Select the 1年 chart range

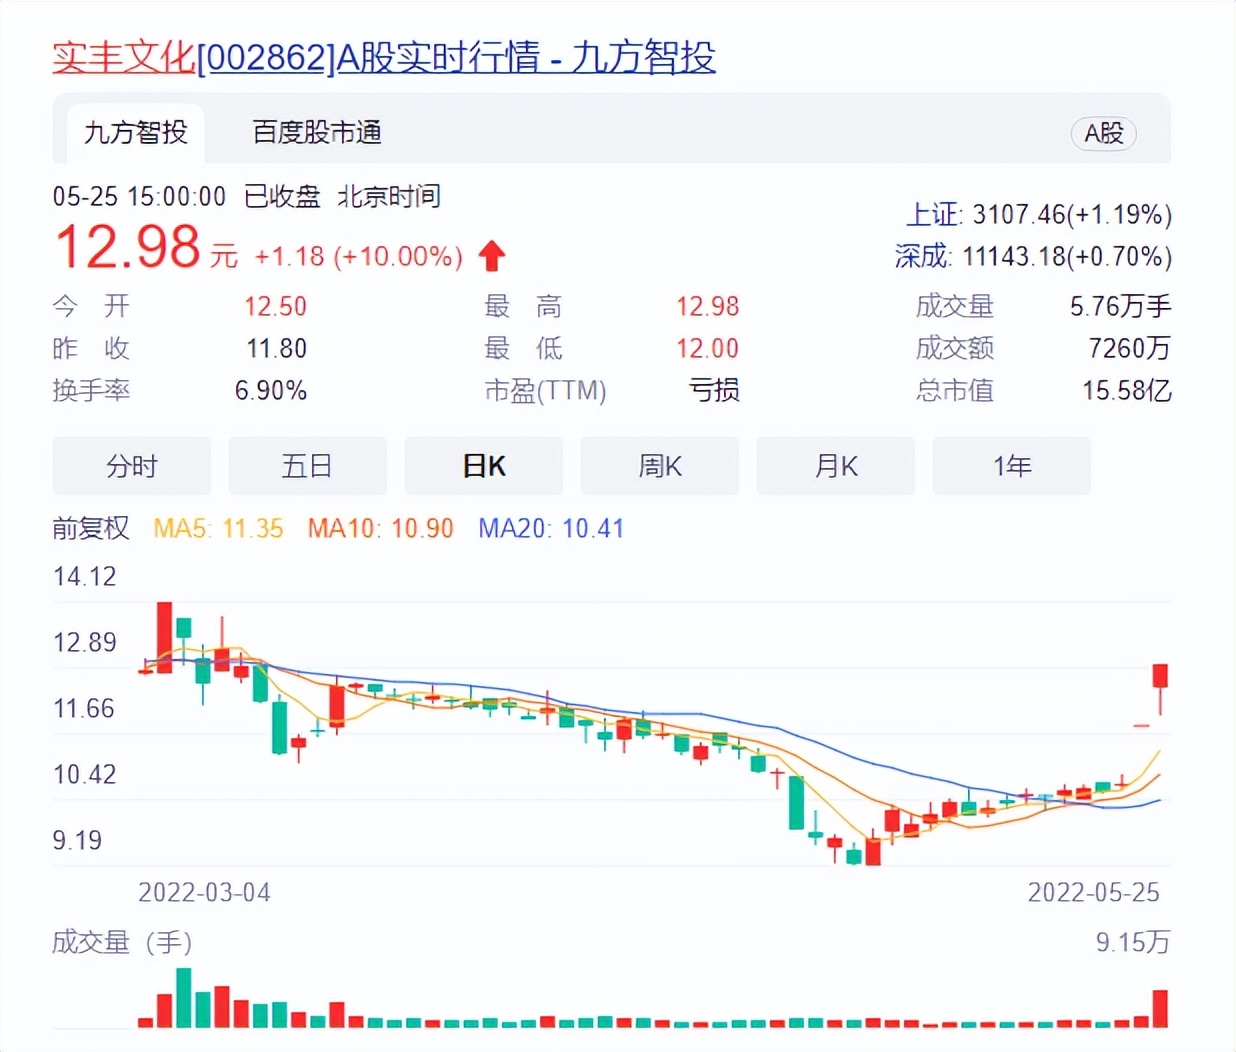[1011, 465]
